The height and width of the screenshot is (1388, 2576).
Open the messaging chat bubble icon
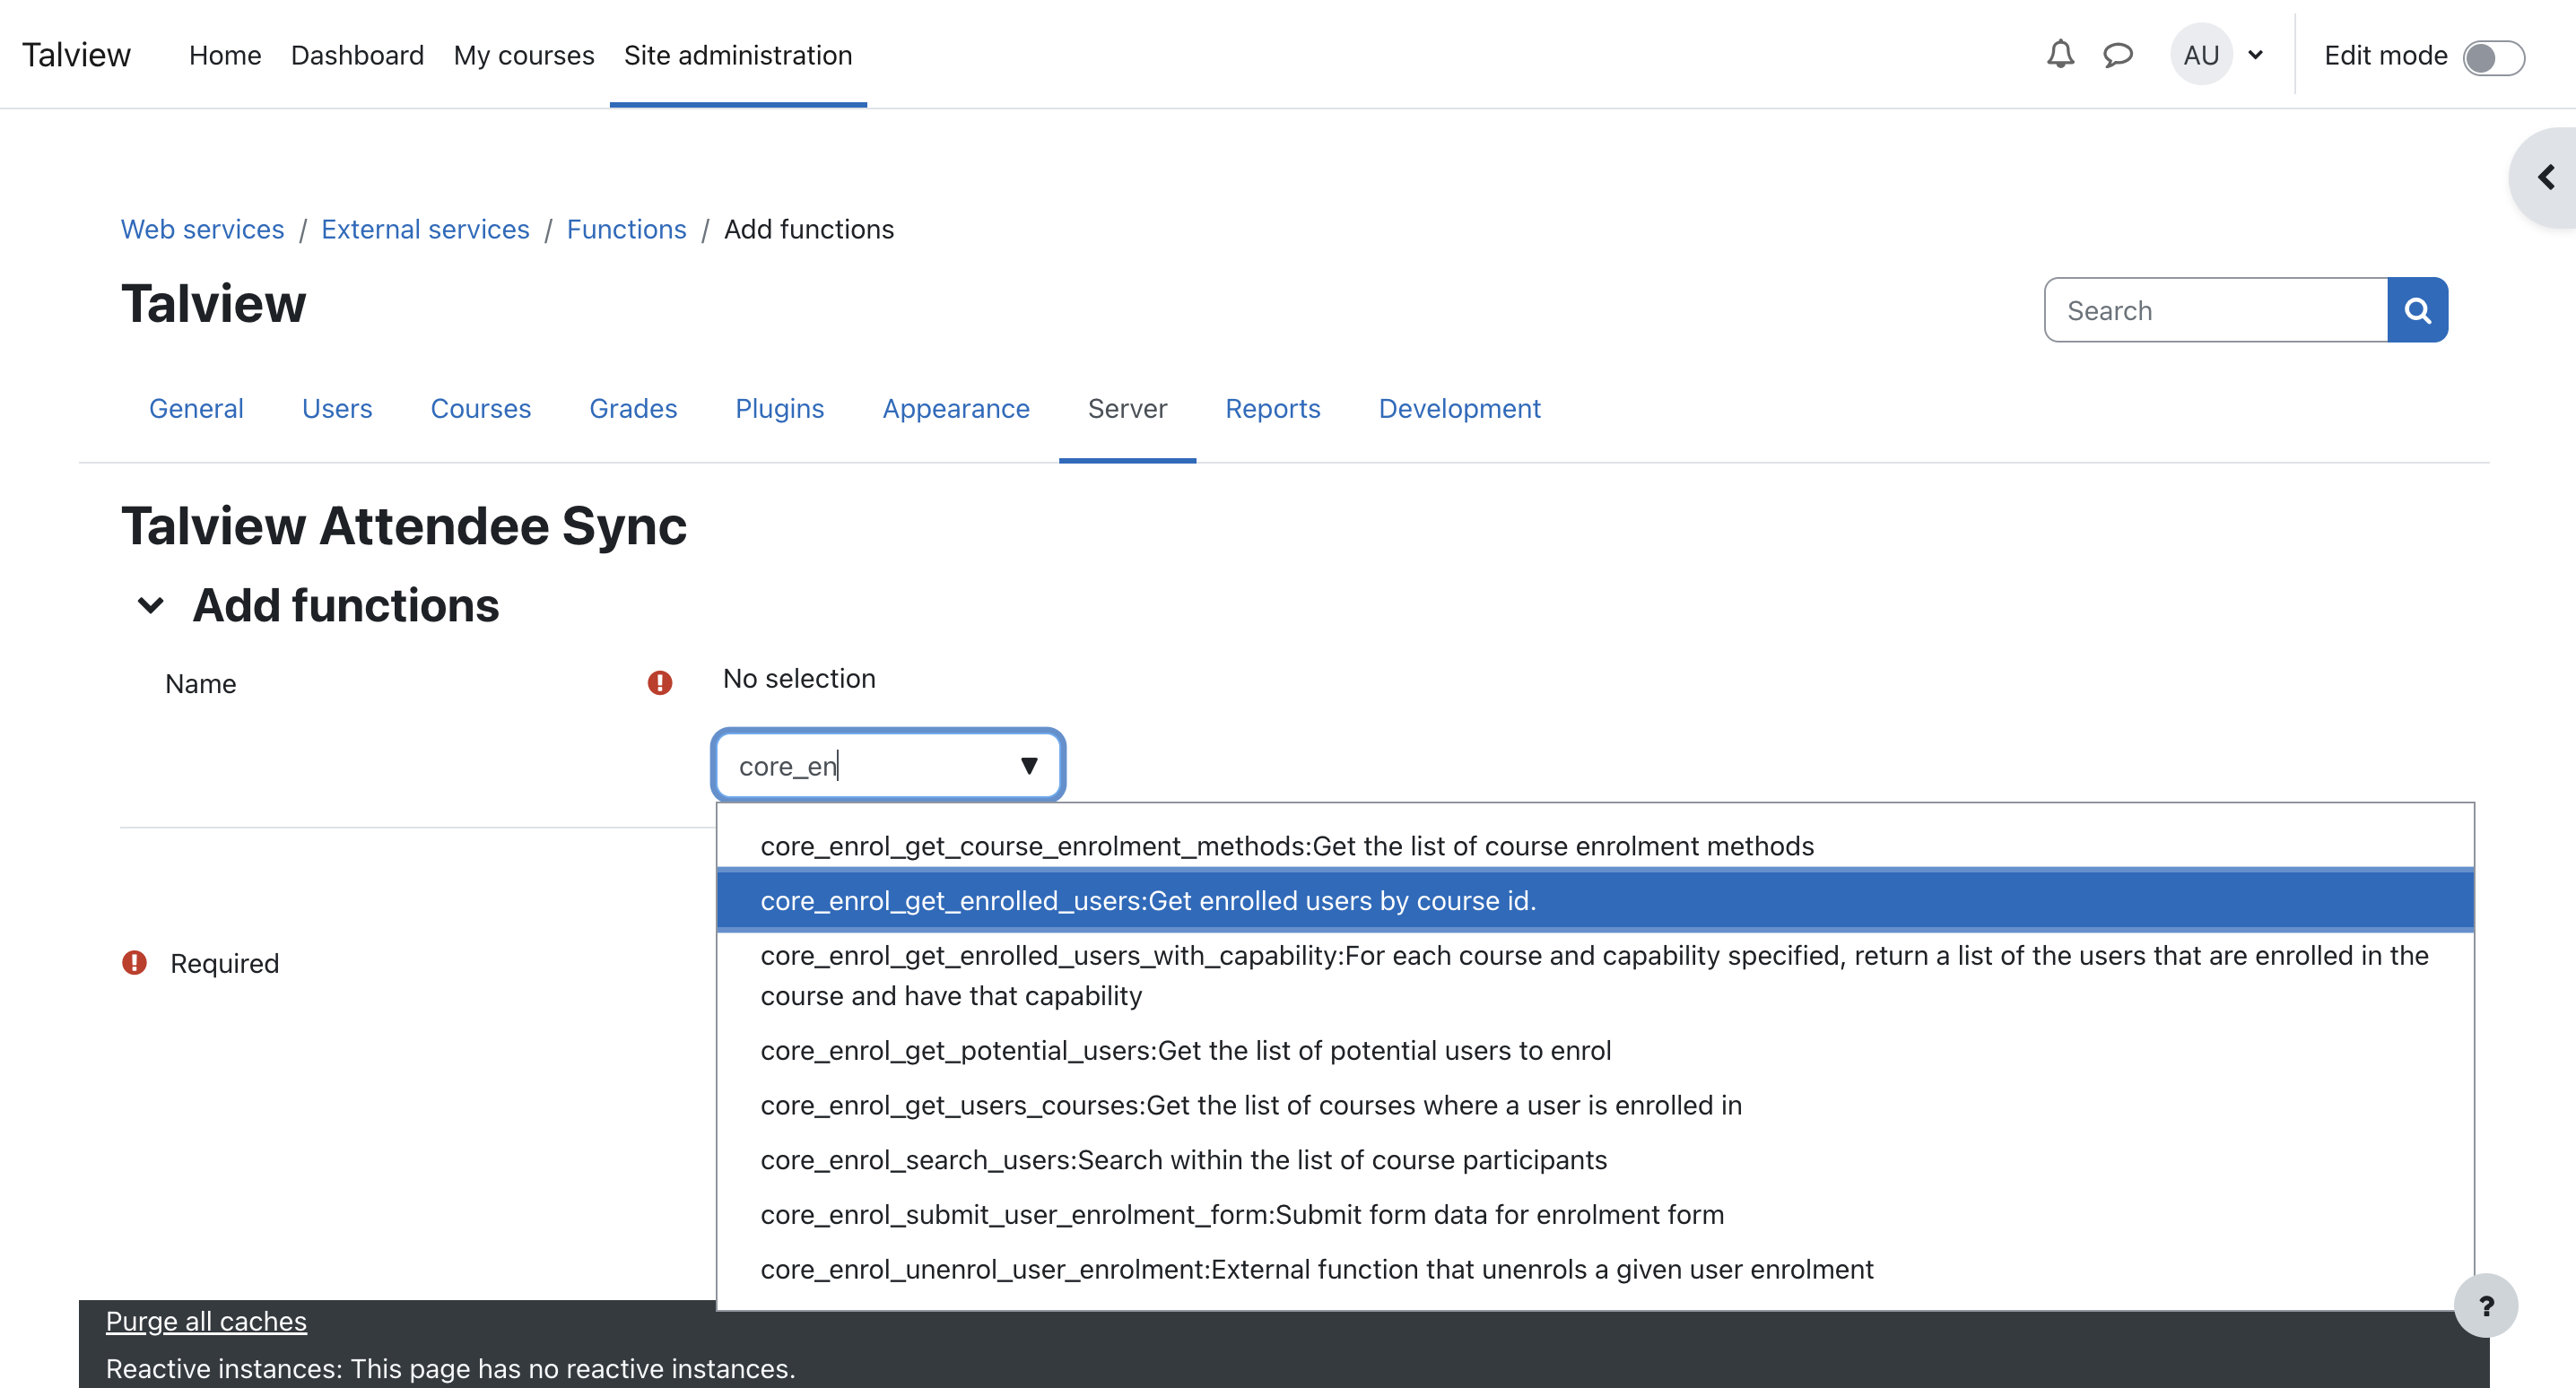(2117, 54)
